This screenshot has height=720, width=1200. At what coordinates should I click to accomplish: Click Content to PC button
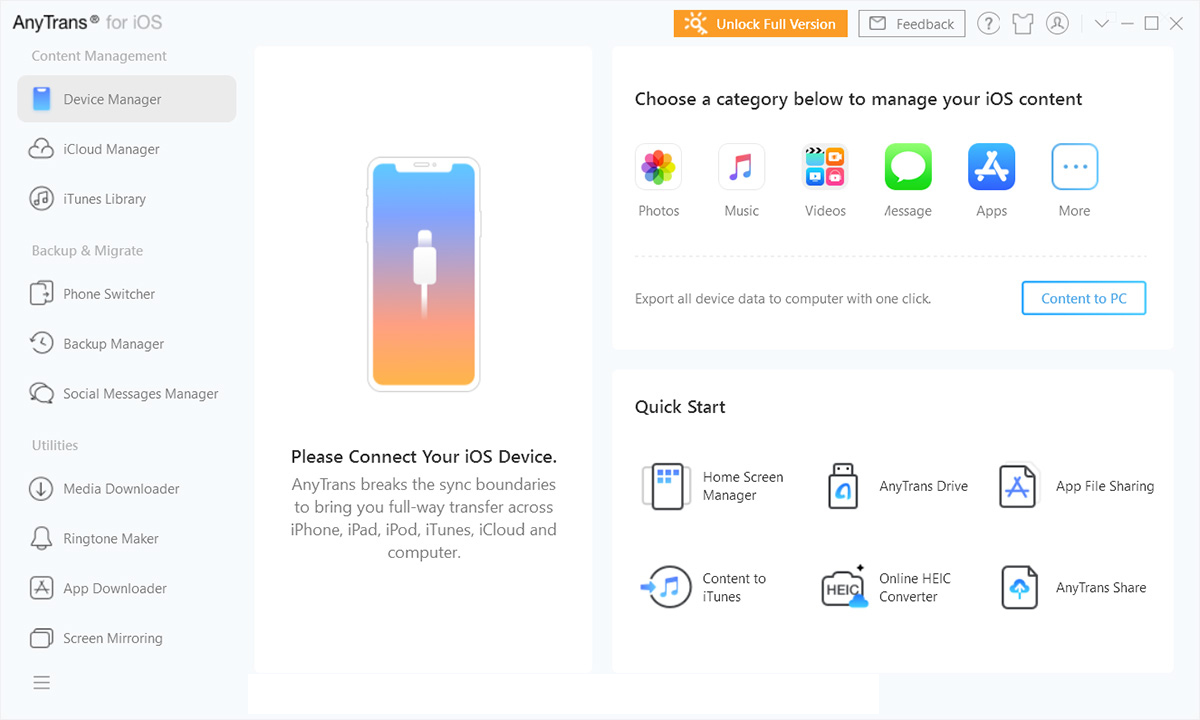point(1084,298)
